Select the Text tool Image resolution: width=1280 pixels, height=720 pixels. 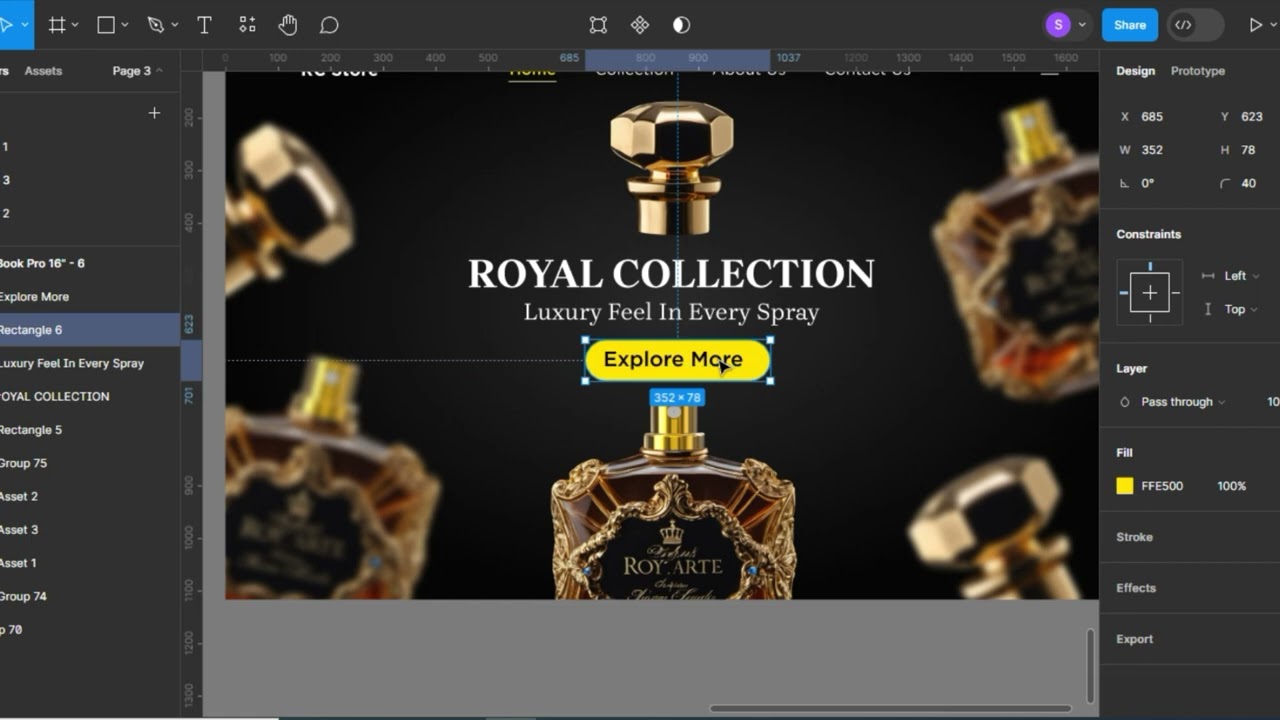pos(204,25)
